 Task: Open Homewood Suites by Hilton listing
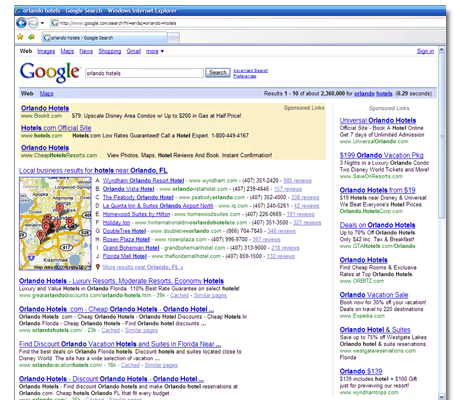coord(136,214)
